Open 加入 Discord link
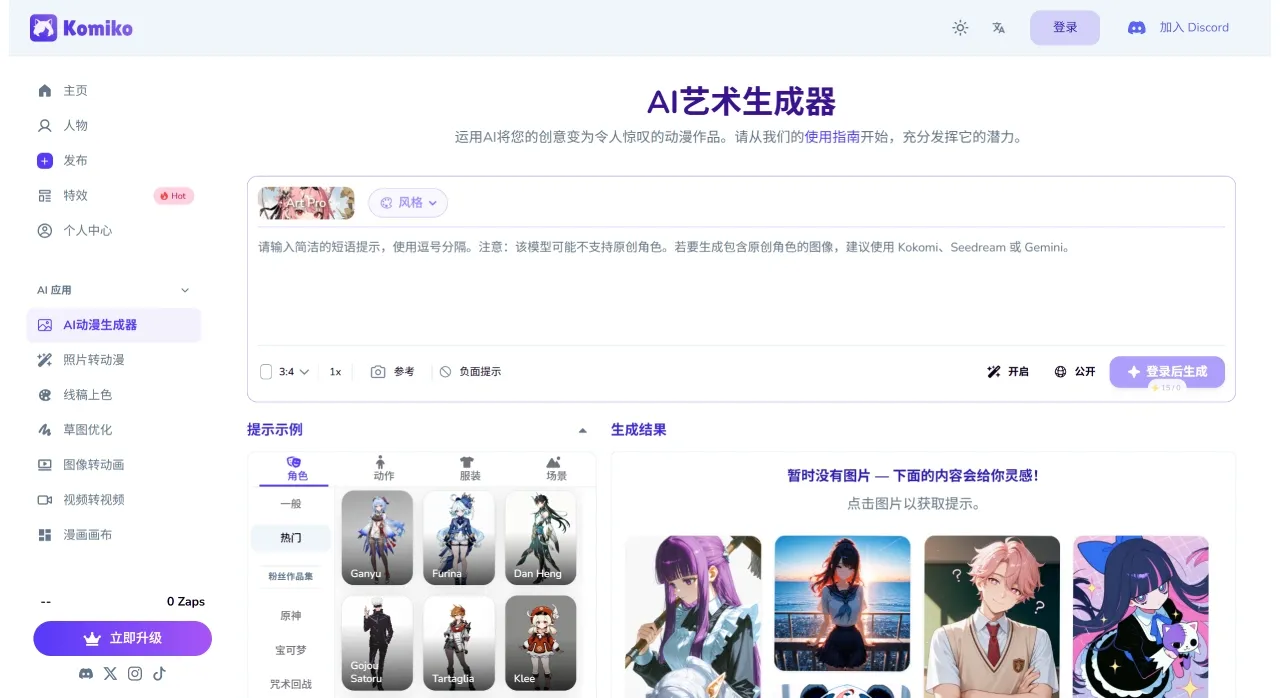This screenshot has width=1280, height=698. (x=1194, y=28)
